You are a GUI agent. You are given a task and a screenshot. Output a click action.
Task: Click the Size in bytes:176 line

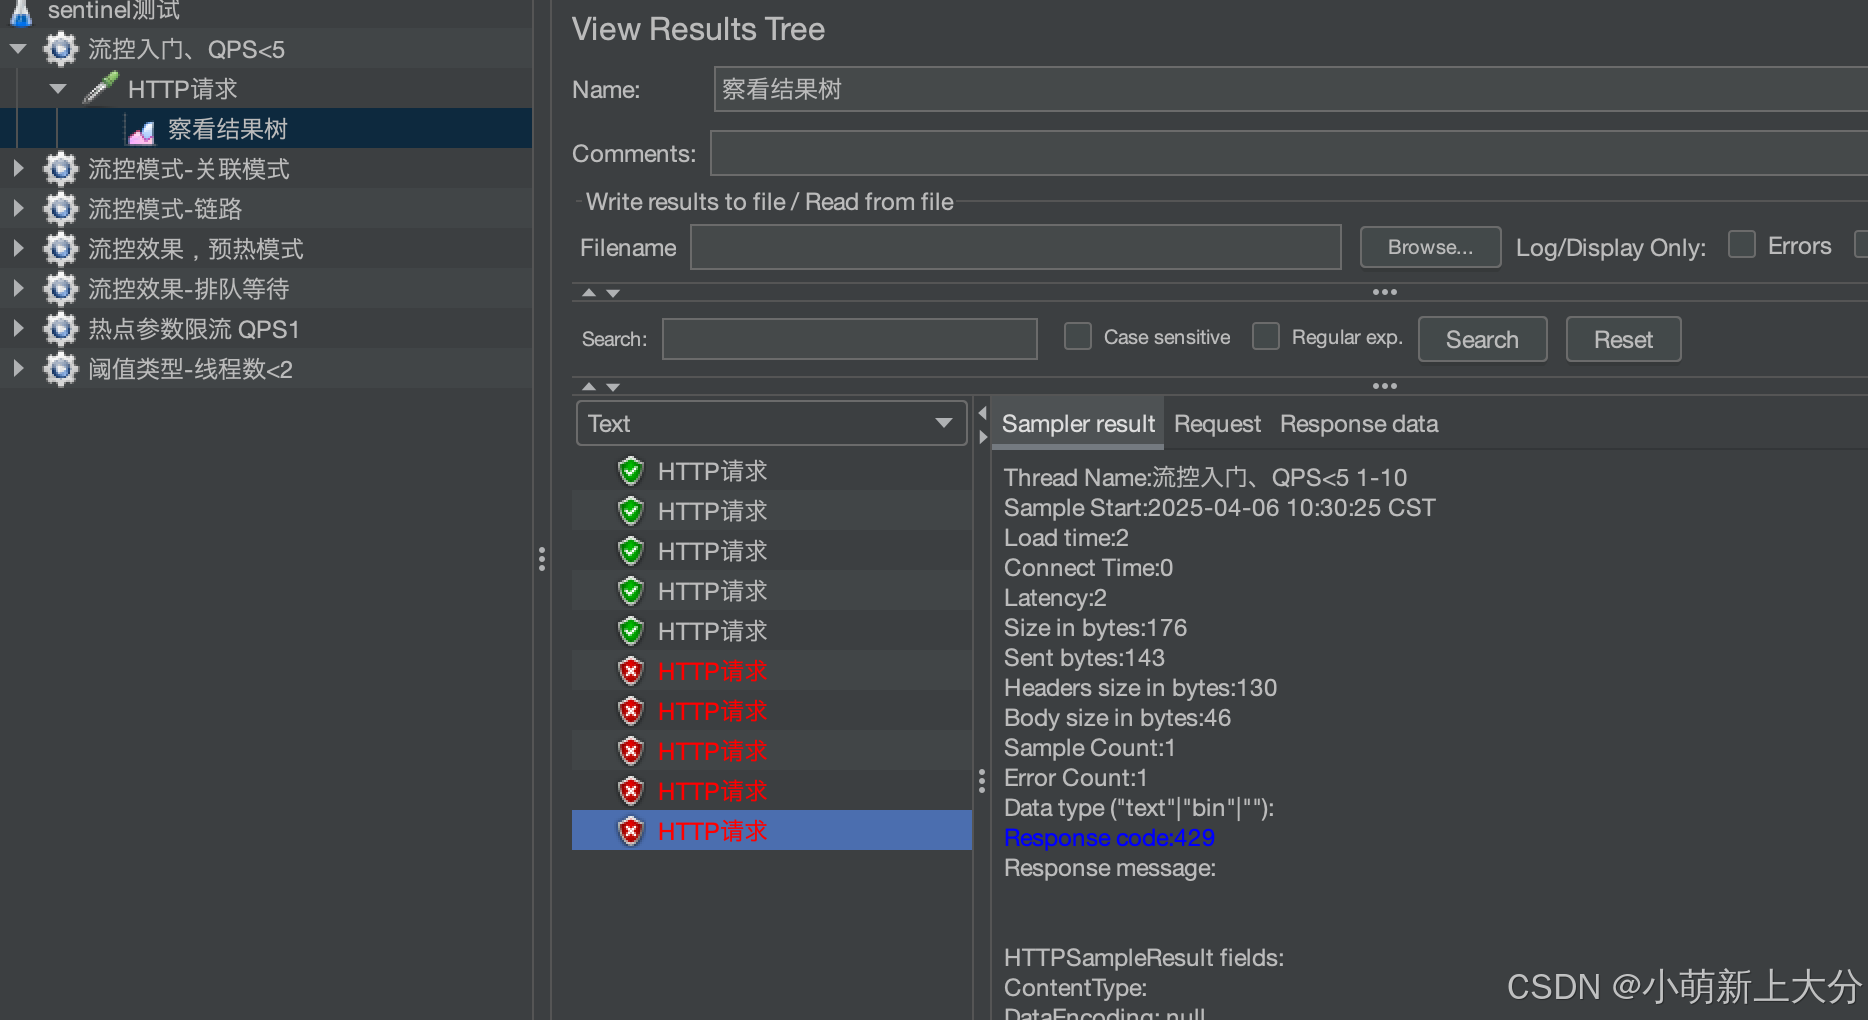tap(1095, 628)
